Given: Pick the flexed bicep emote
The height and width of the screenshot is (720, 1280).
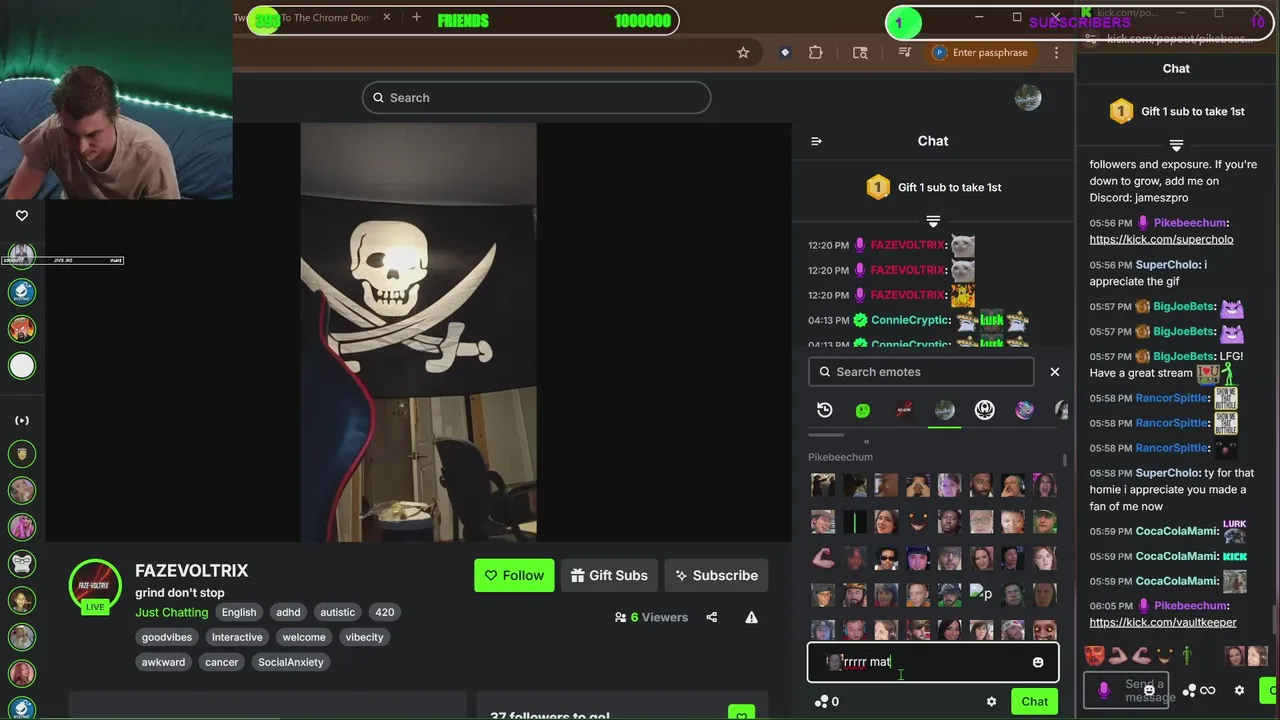Looking at the screenshot, I should (823, 558).
